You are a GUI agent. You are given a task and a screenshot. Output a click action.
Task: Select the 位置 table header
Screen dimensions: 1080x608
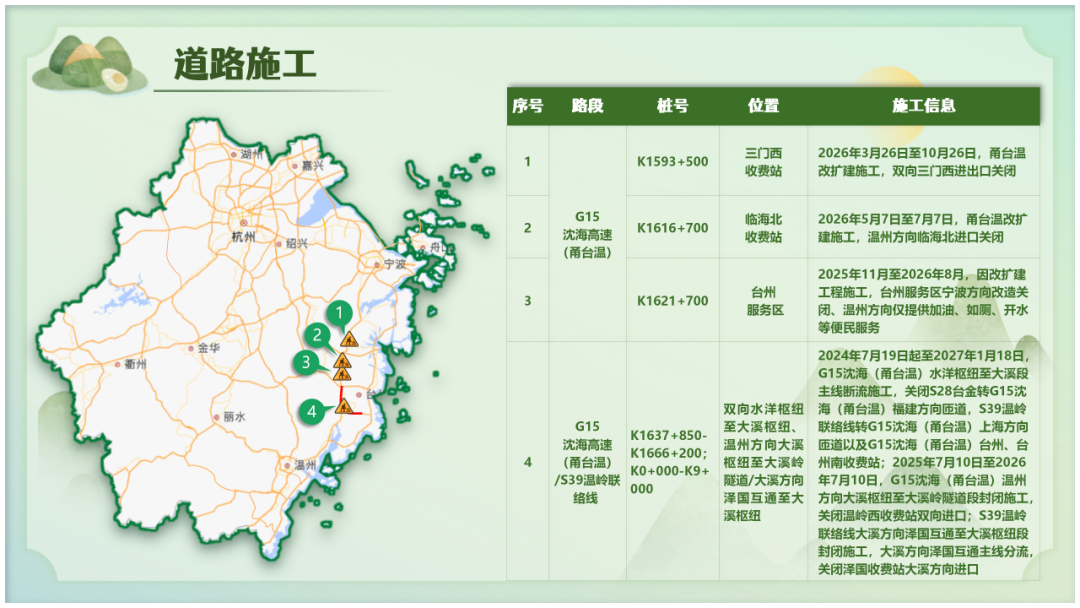coord(764,106)
